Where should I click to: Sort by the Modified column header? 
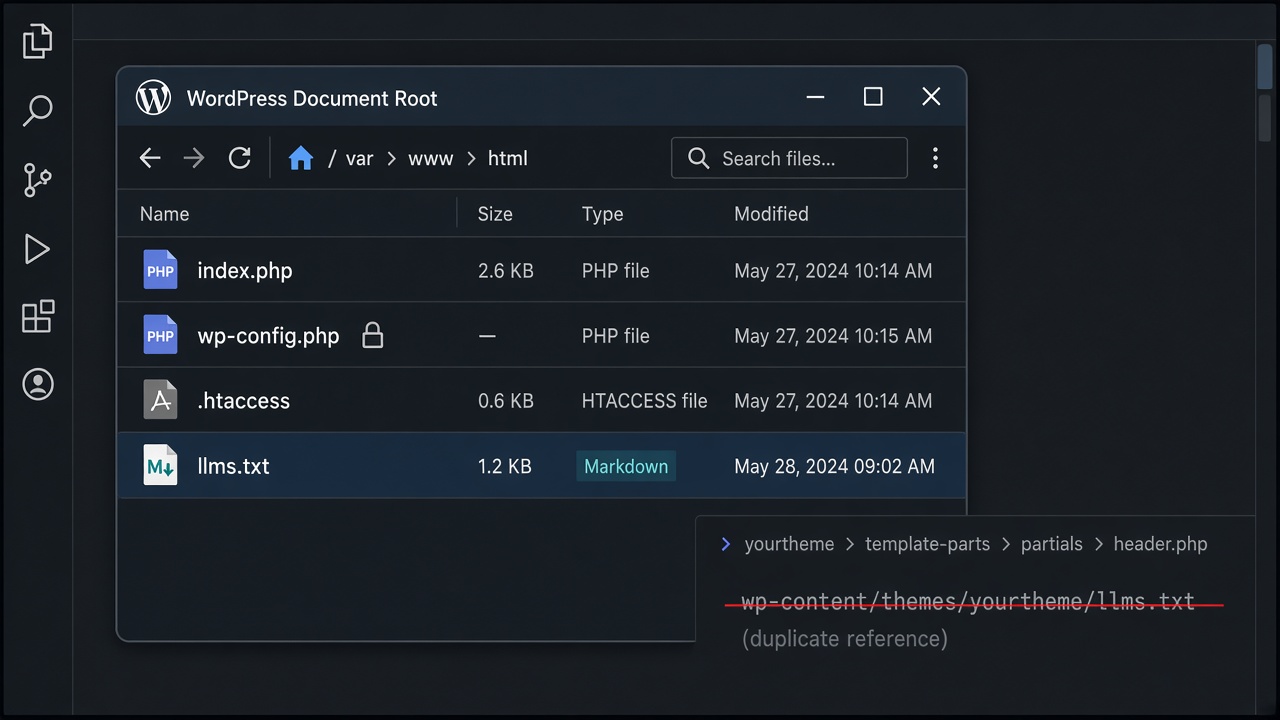pyautogui.click(x=771, y=214)
